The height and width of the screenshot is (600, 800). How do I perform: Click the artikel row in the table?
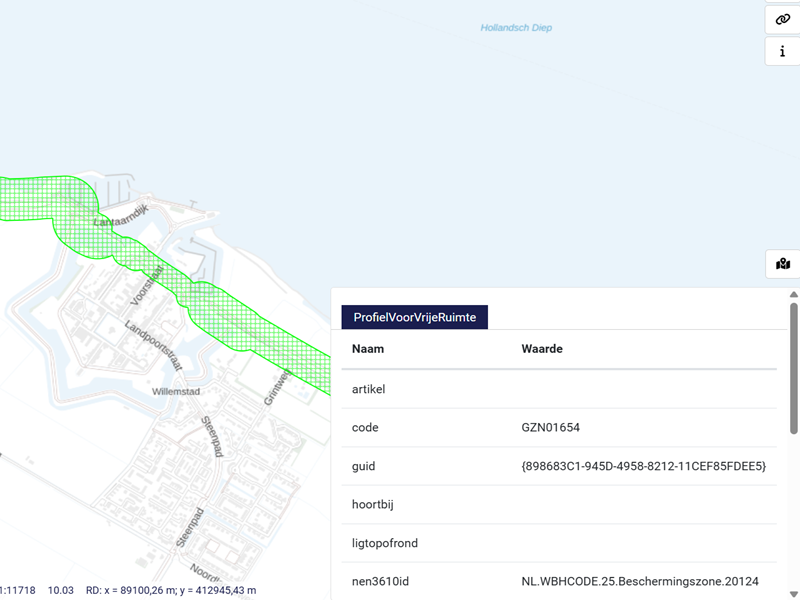[x=368, y=389]
